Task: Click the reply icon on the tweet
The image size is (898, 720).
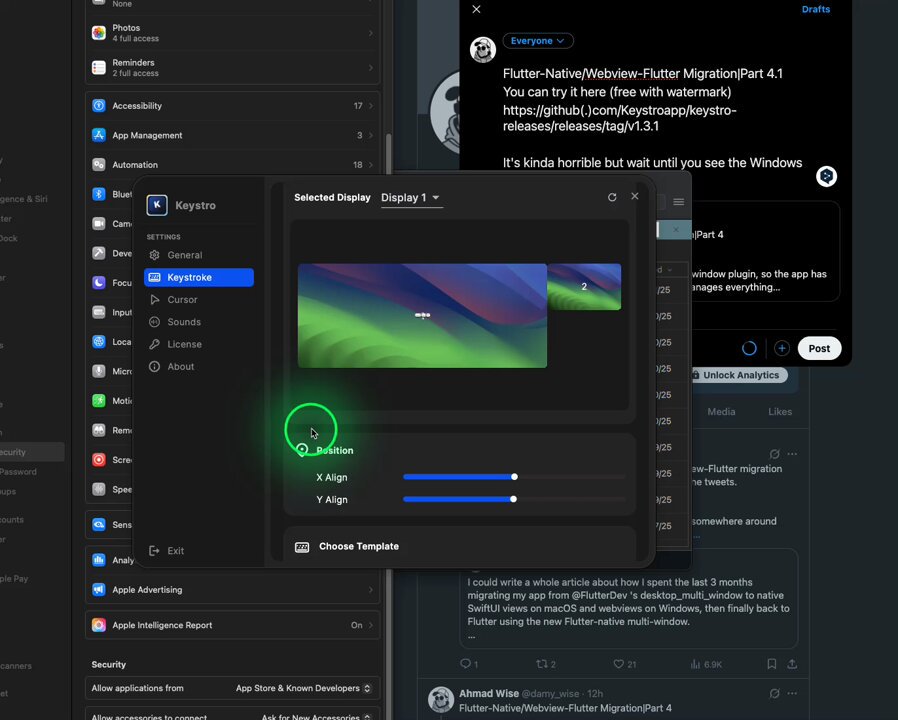Action: coord(465,664)
